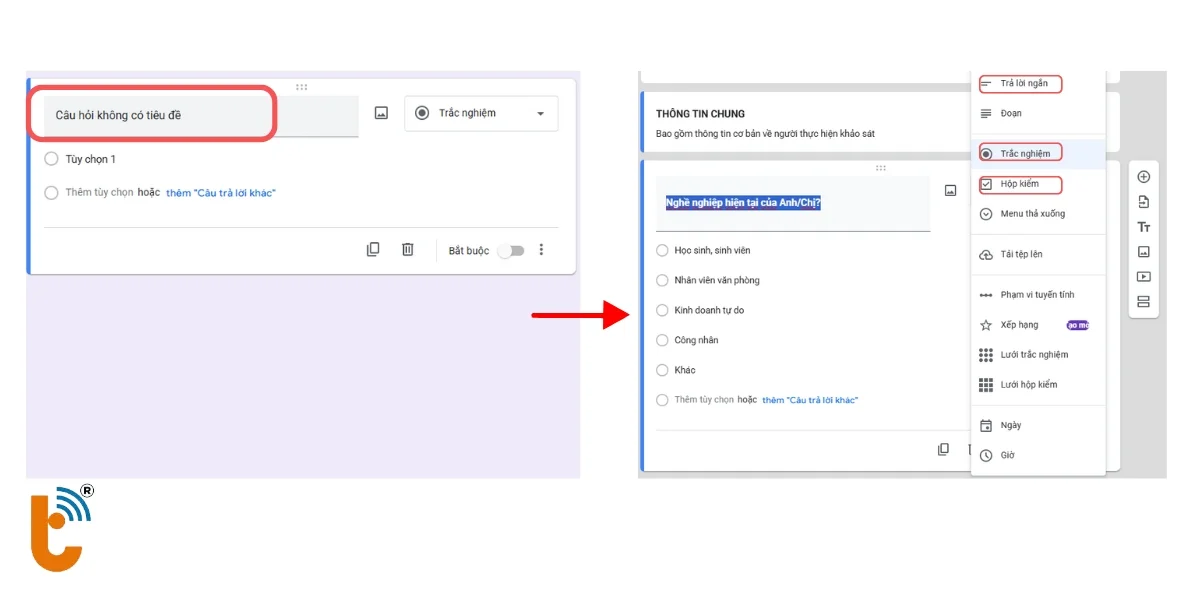This screenshot has height=600, width=1200.
Task: Click the duplicate question icon in left card
Action: coord(373,250)
